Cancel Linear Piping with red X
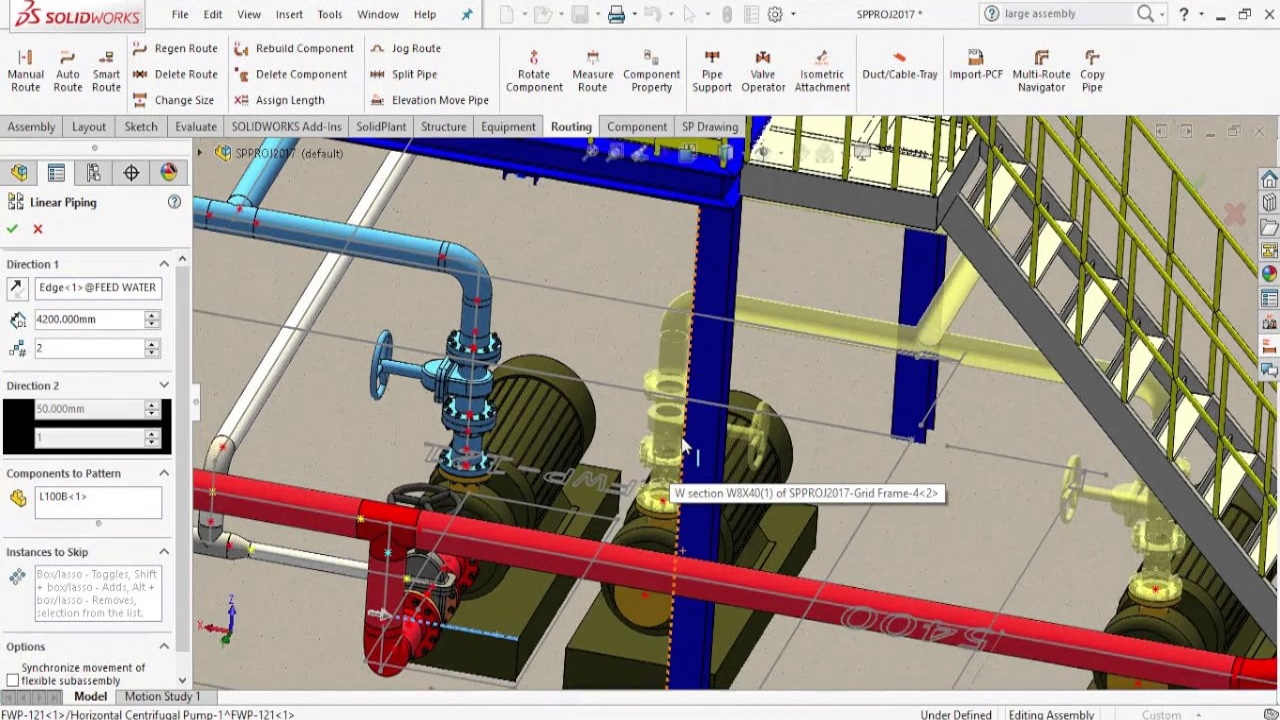The image size is (1280, 720). click(x=38, y=229)
